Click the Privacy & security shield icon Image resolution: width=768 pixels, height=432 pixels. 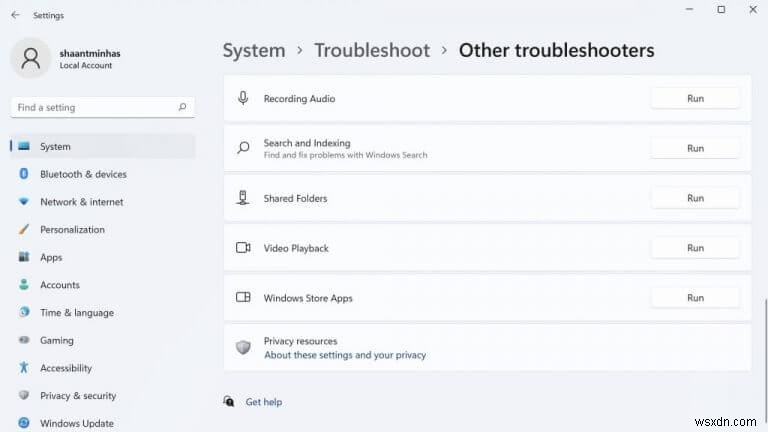24,396
